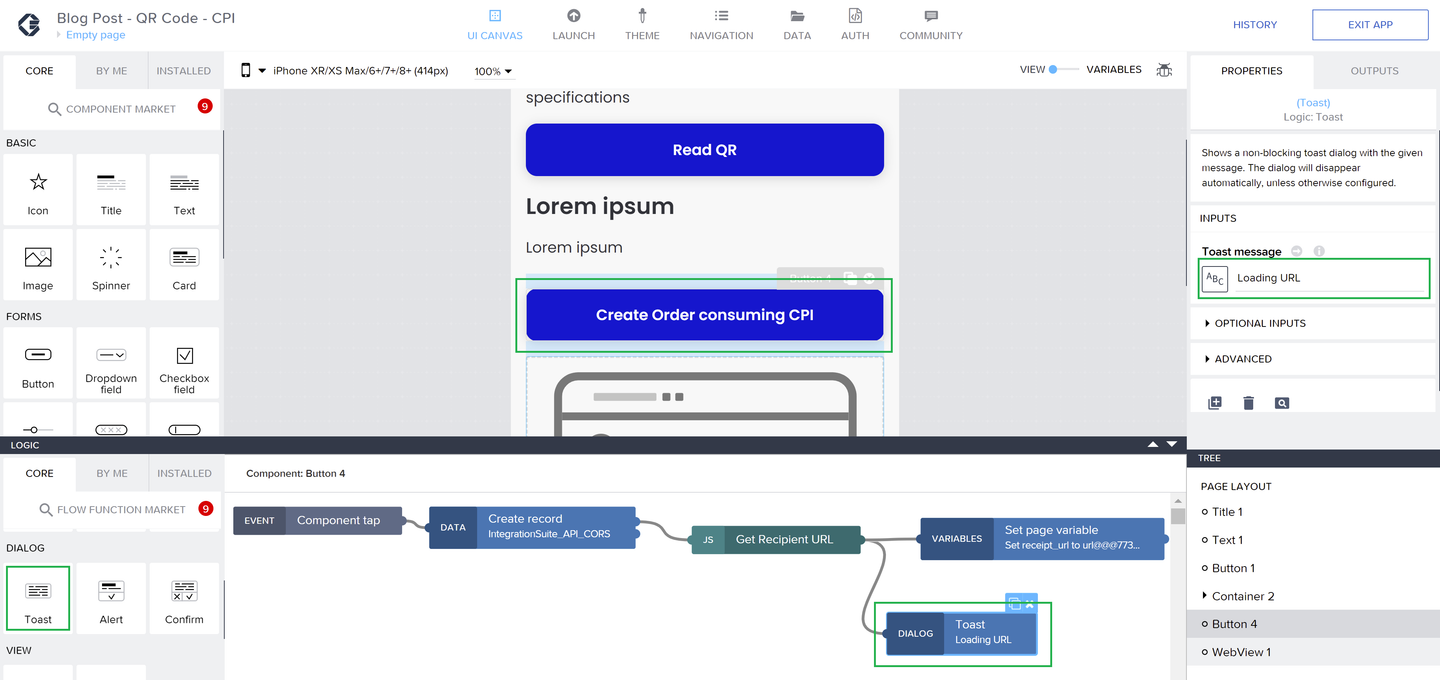Select the Toast dialog flow function
This screenshot has width=1440, height=680.
(x=38, y=598)
